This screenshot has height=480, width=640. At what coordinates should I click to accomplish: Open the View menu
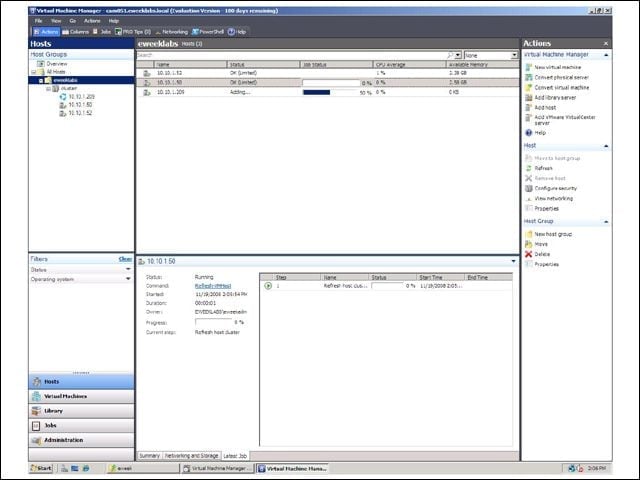56,21
